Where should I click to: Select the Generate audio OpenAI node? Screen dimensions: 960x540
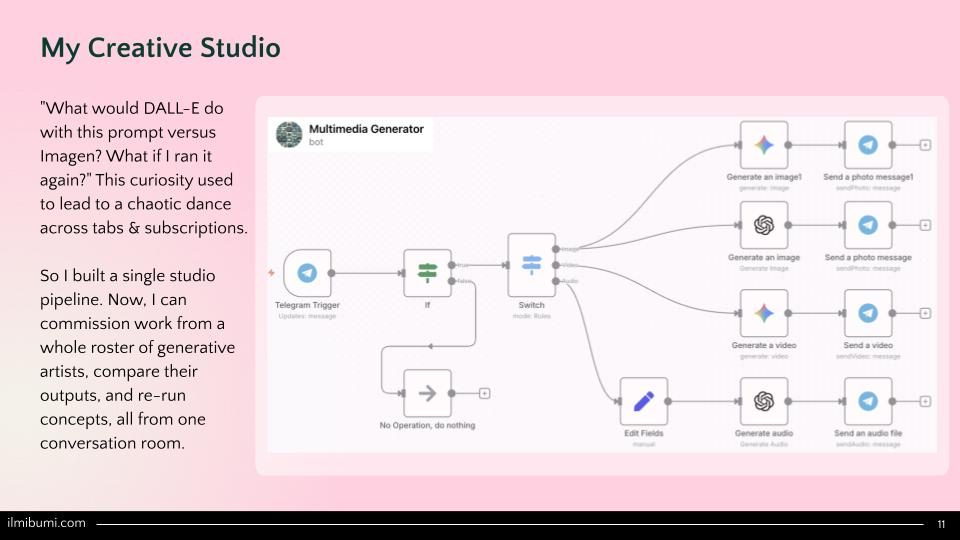click(764, 401)
